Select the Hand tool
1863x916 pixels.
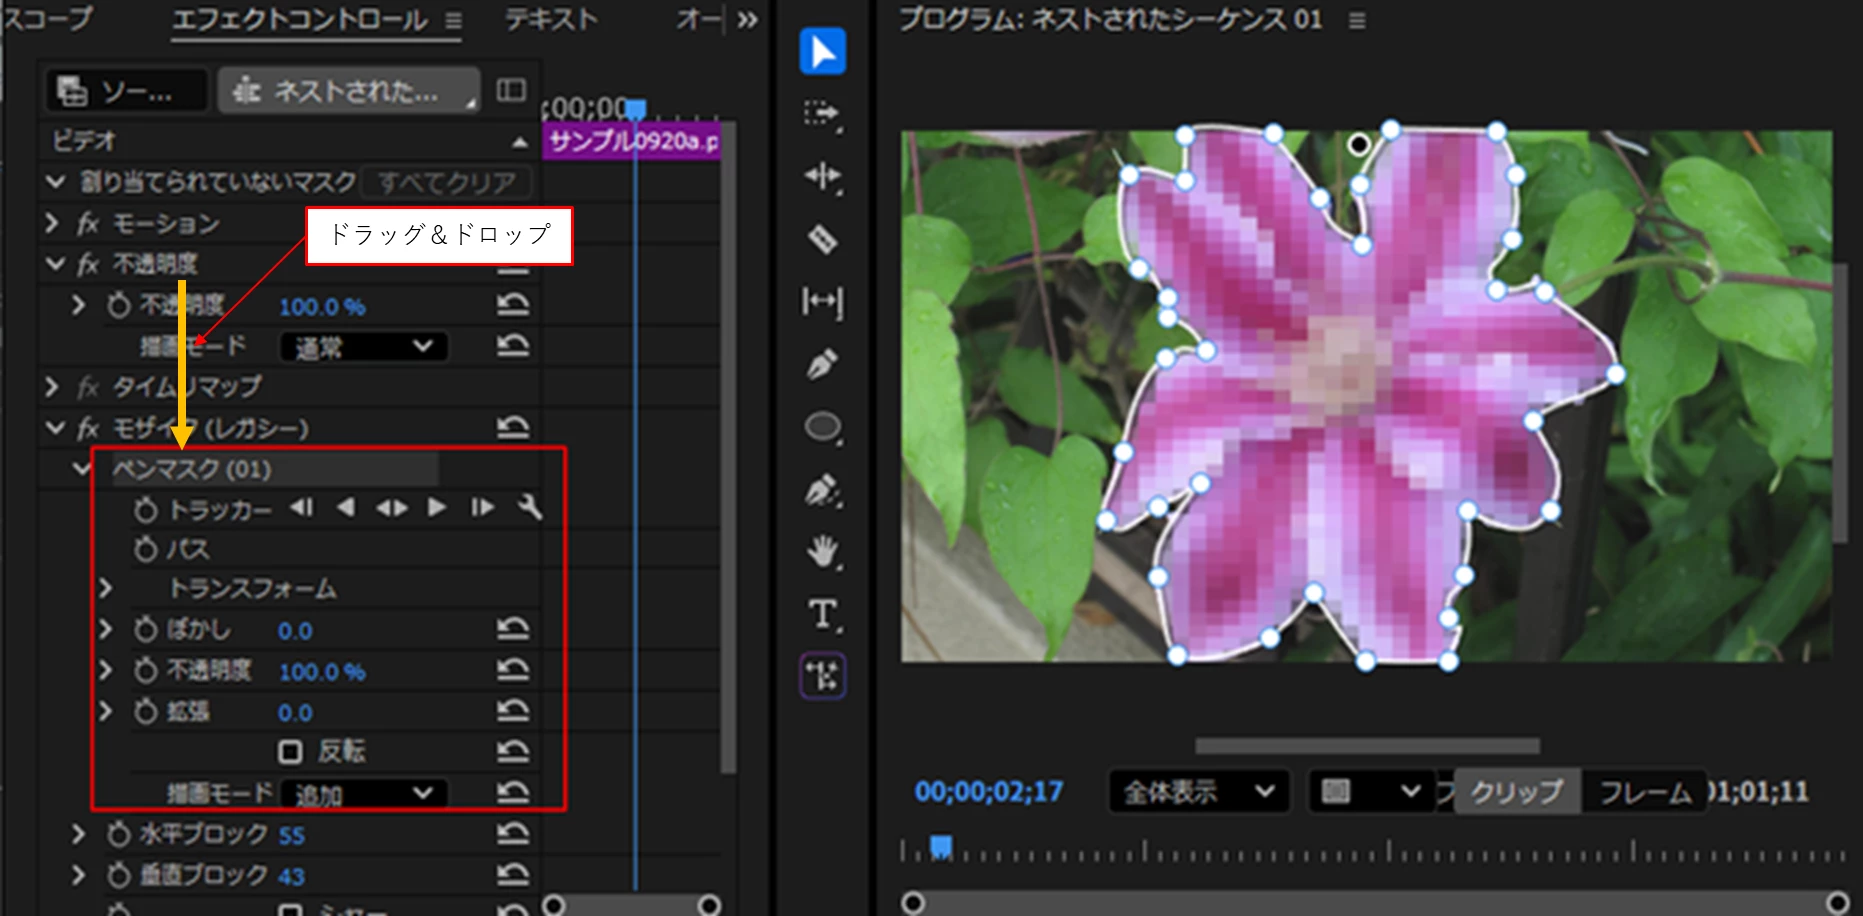pos(822,551)
